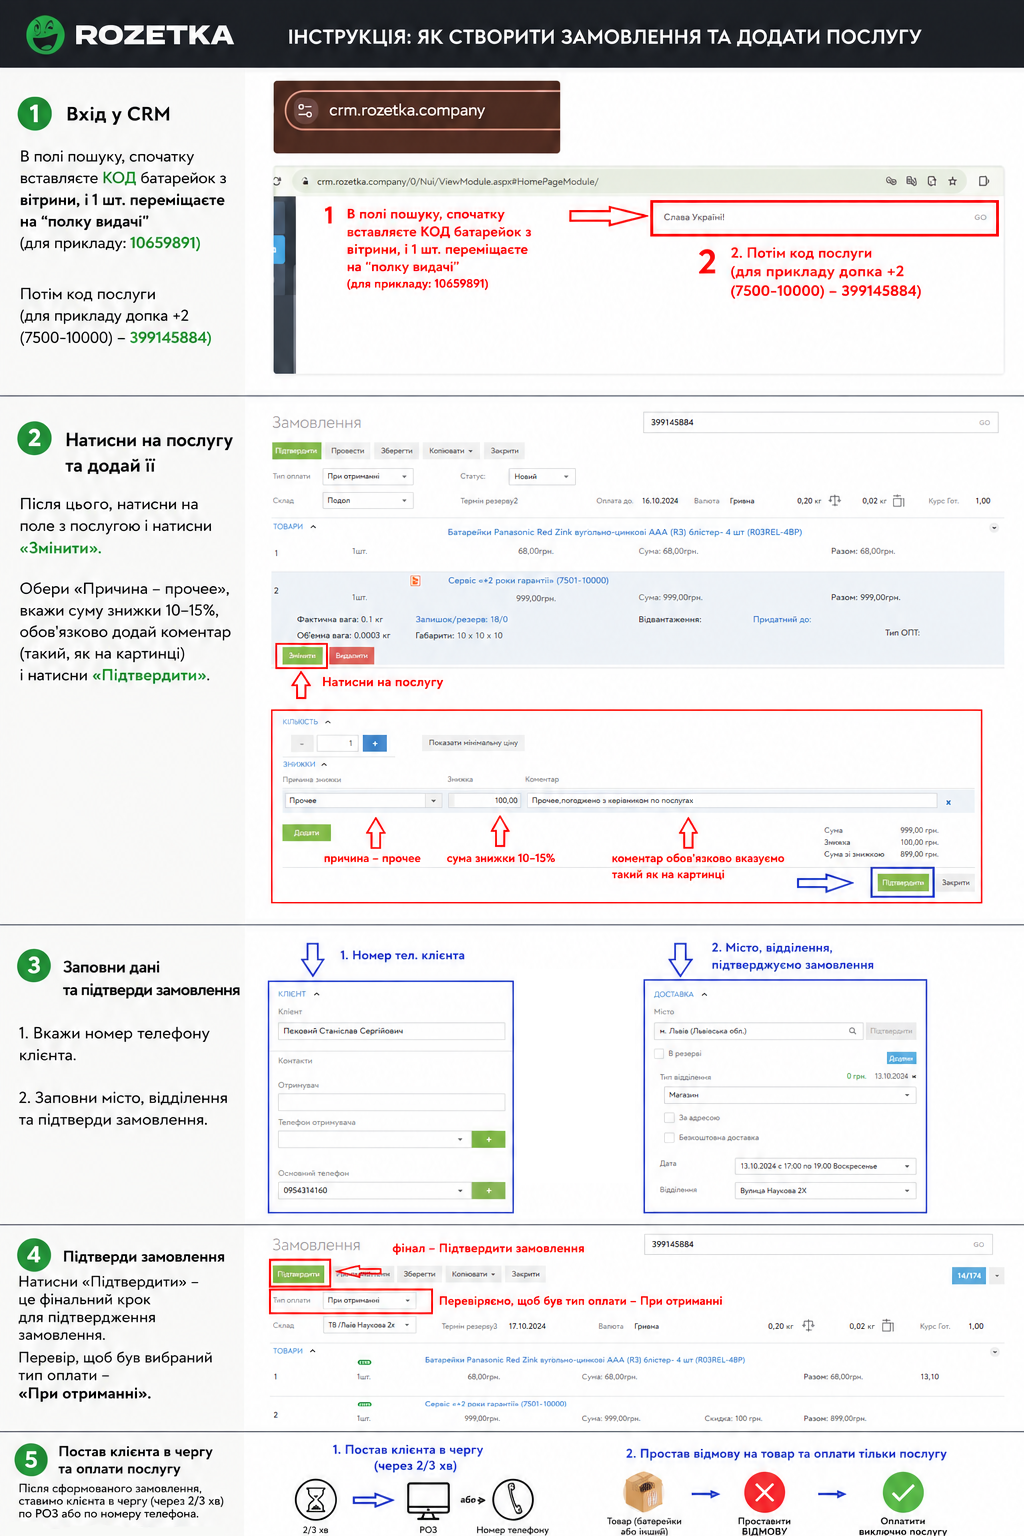Click the bookmark star icon in address bar
Screen dimensions: 1024x1536
tap(953, 181)
